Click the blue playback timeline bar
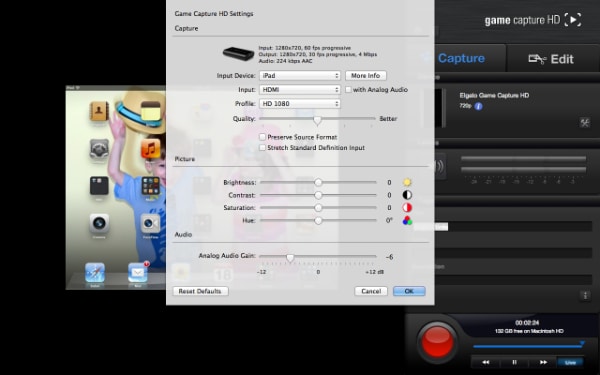 [528, 346]
